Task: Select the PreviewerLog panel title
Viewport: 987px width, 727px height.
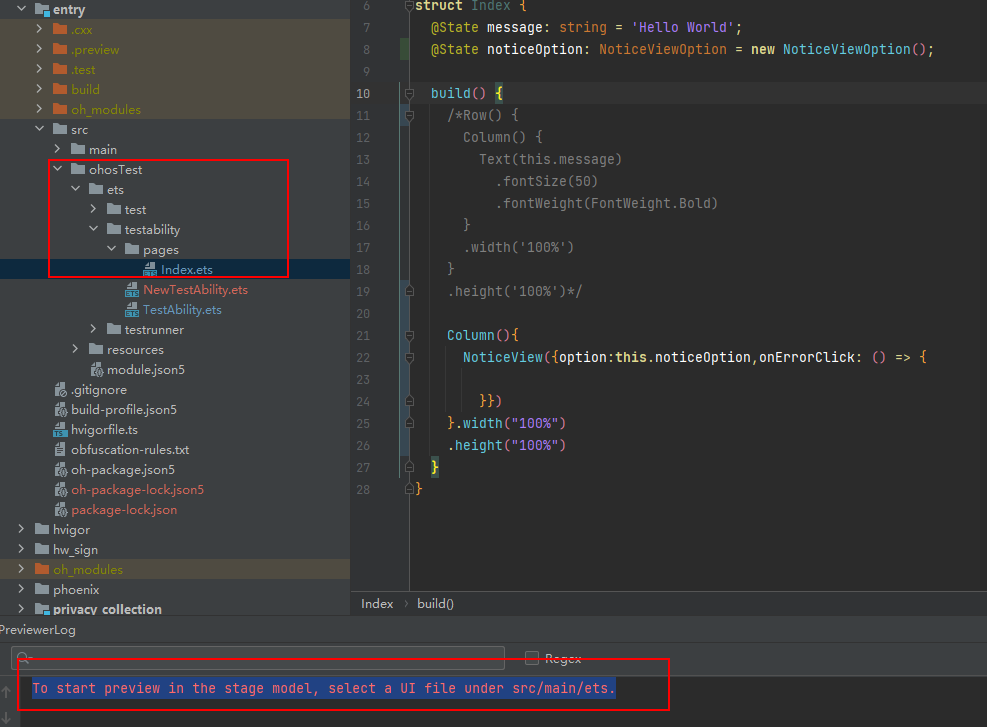Action: [38, 630]
